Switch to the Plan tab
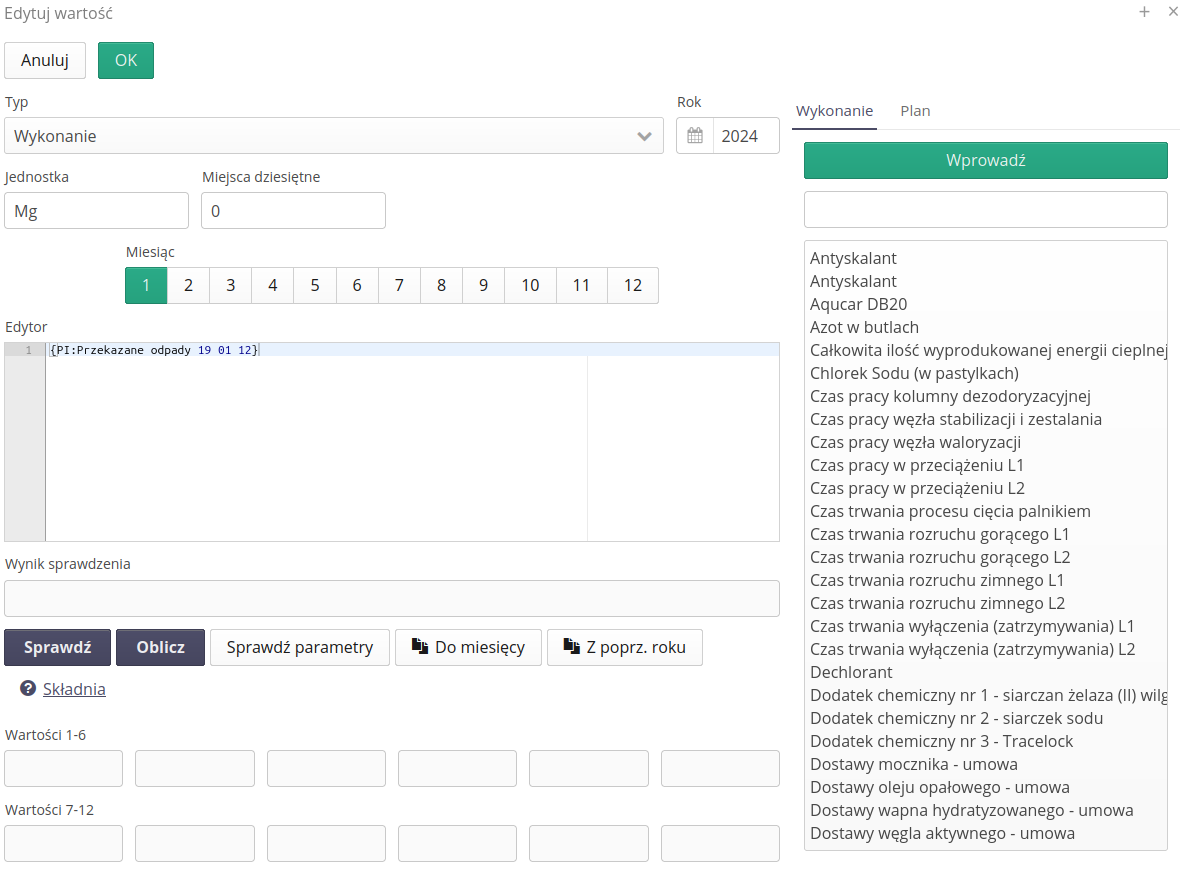Viewport: 1184px width, 873px height. coord(915,111)
